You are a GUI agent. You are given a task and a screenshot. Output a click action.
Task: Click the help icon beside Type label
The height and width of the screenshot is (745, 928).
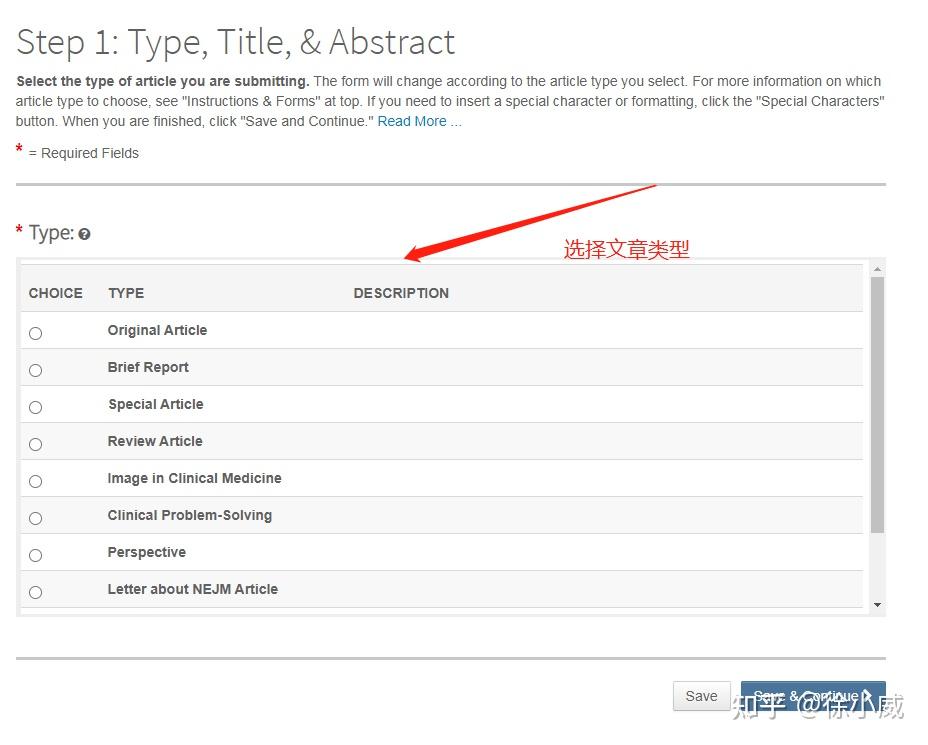tap(85, 234)
